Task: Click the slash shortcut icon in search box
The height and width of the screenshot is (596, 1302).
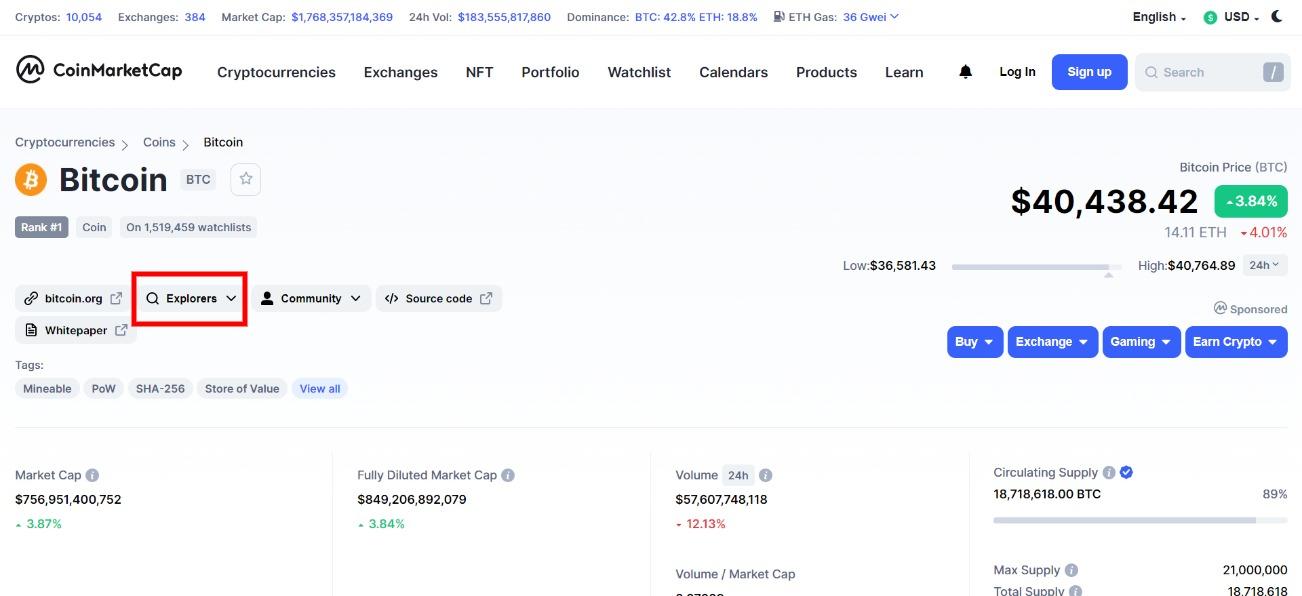Action: (1273, 72)
